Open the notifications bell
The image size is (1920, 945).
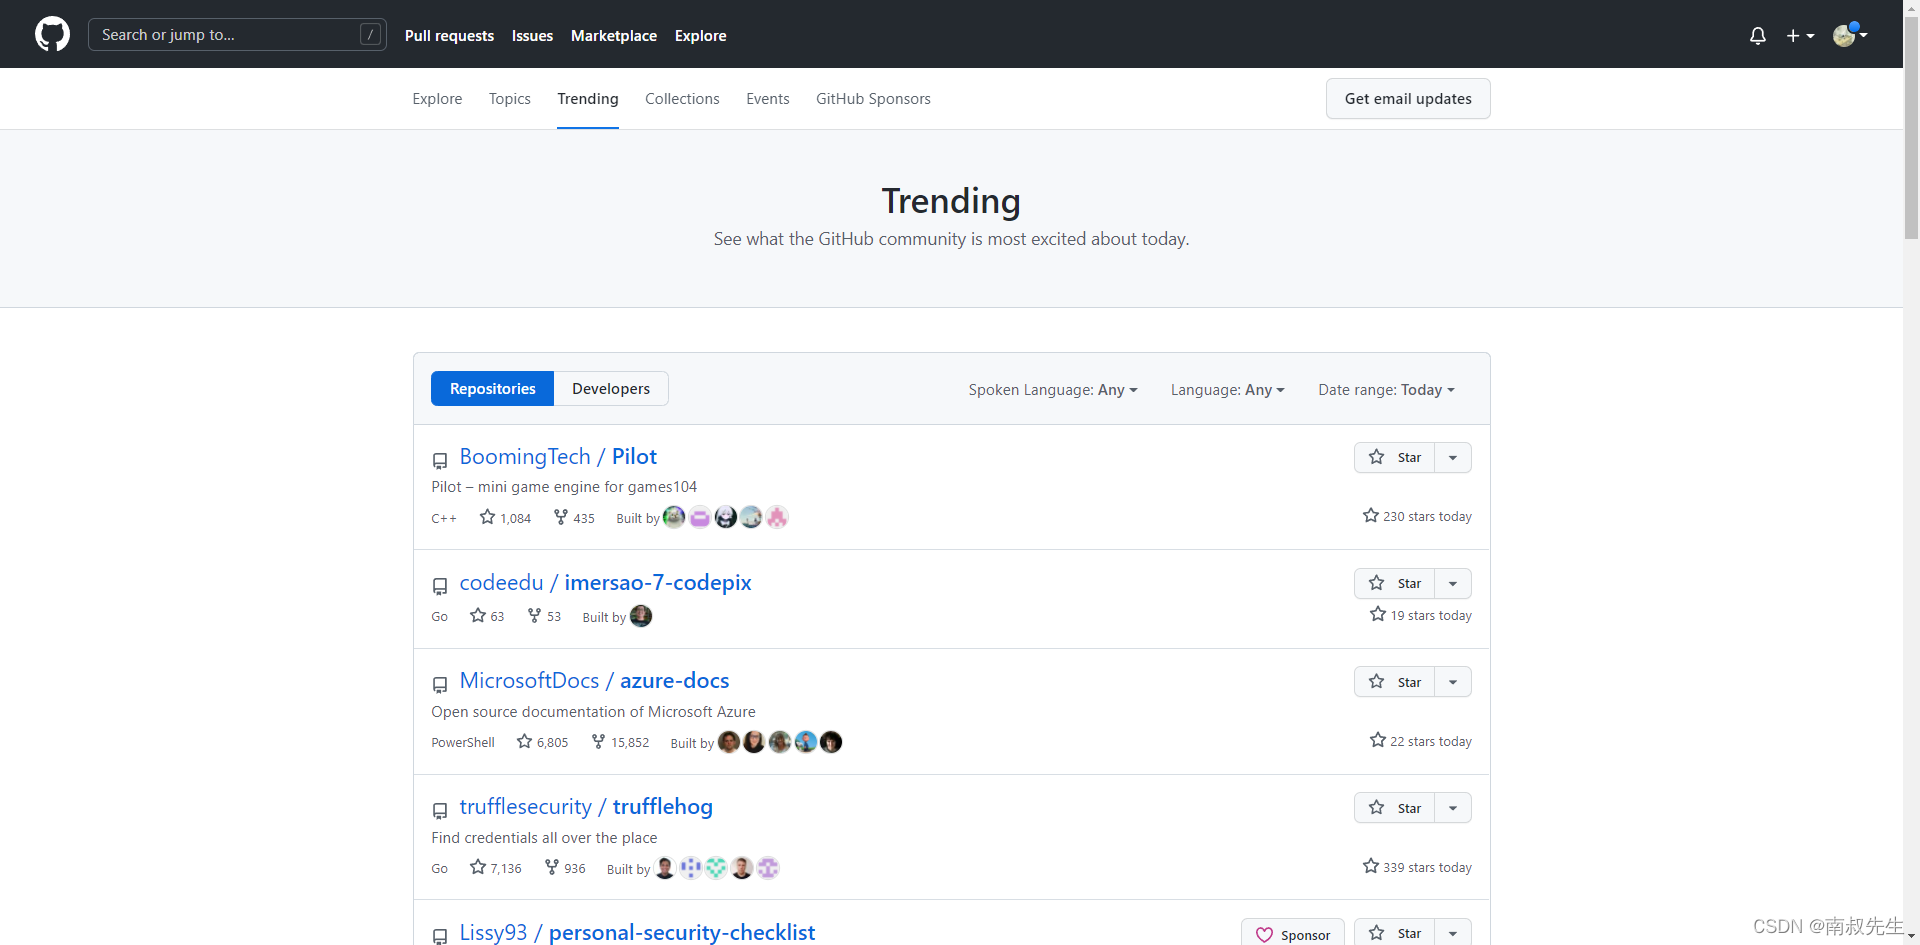tap(1758, 36)
